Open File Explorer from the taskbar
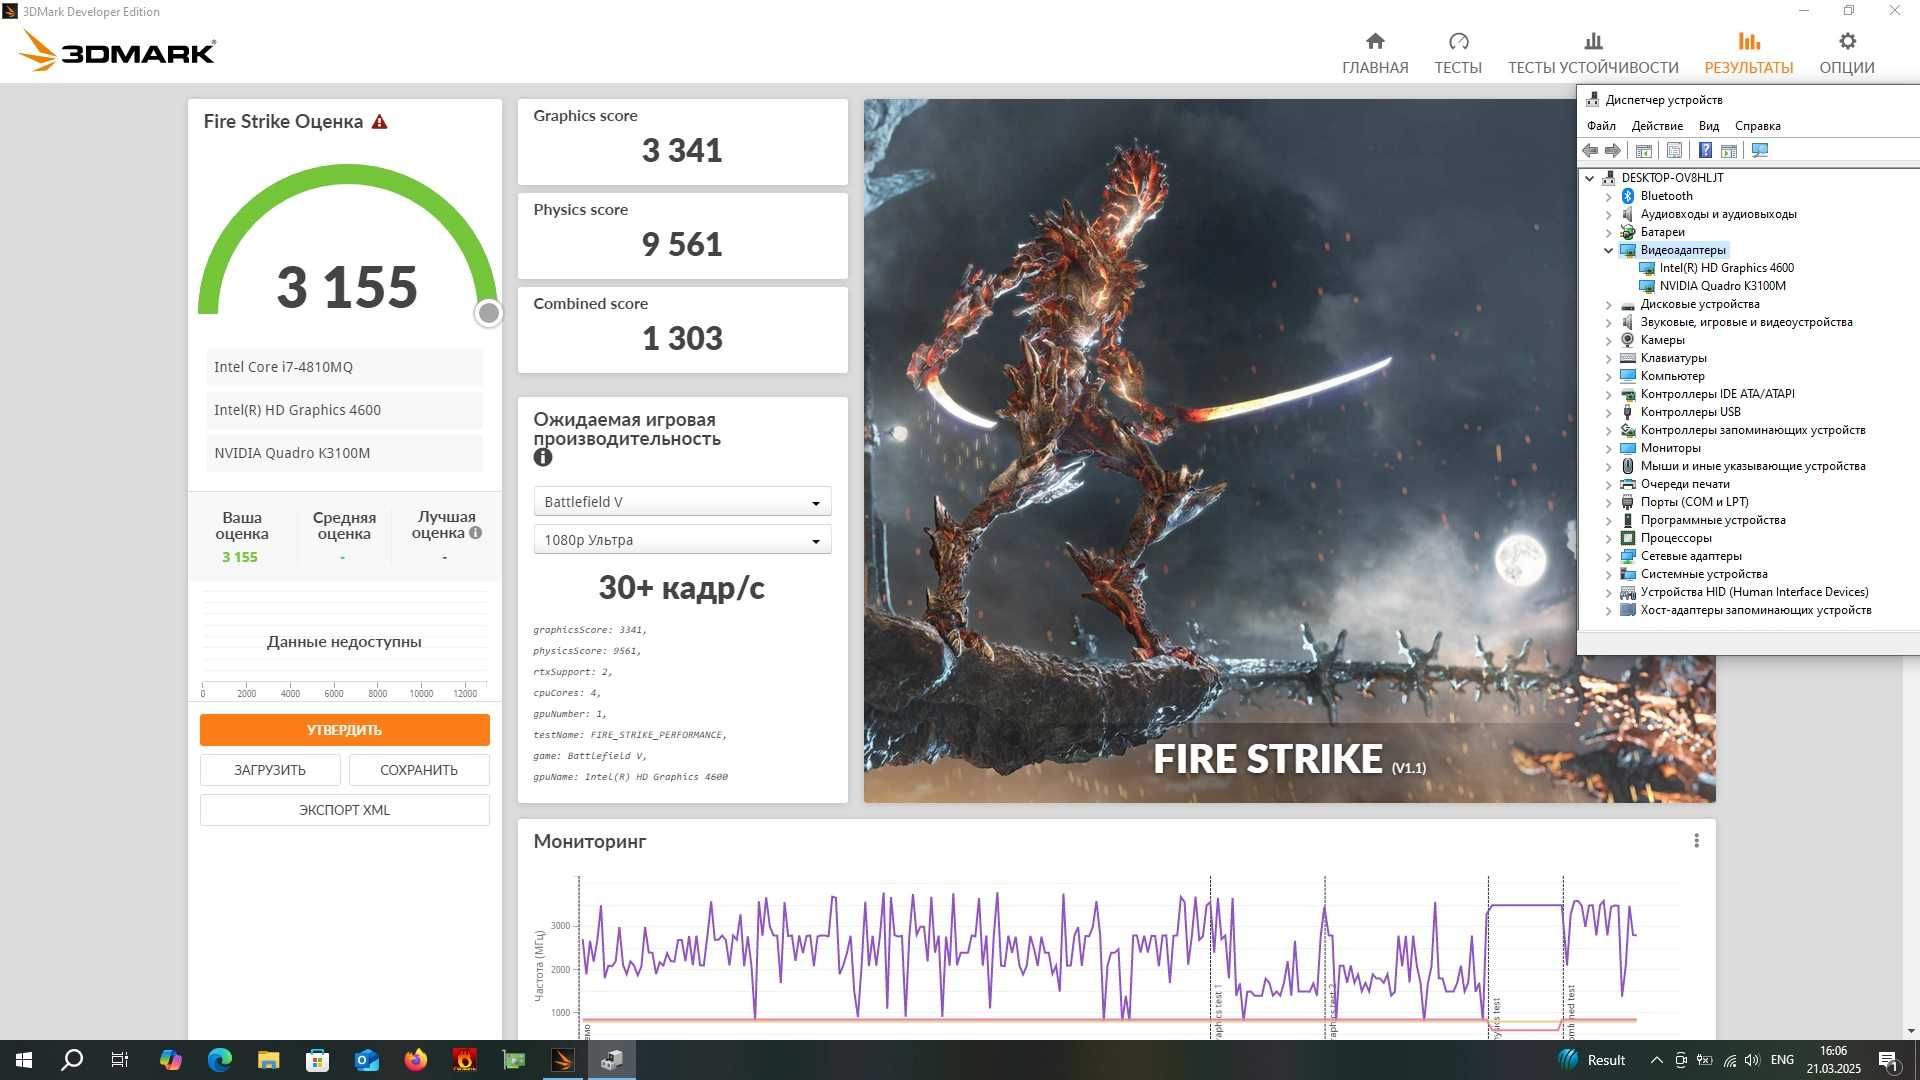This screenshot has width=1920, height=1080. pos(268,1060)
